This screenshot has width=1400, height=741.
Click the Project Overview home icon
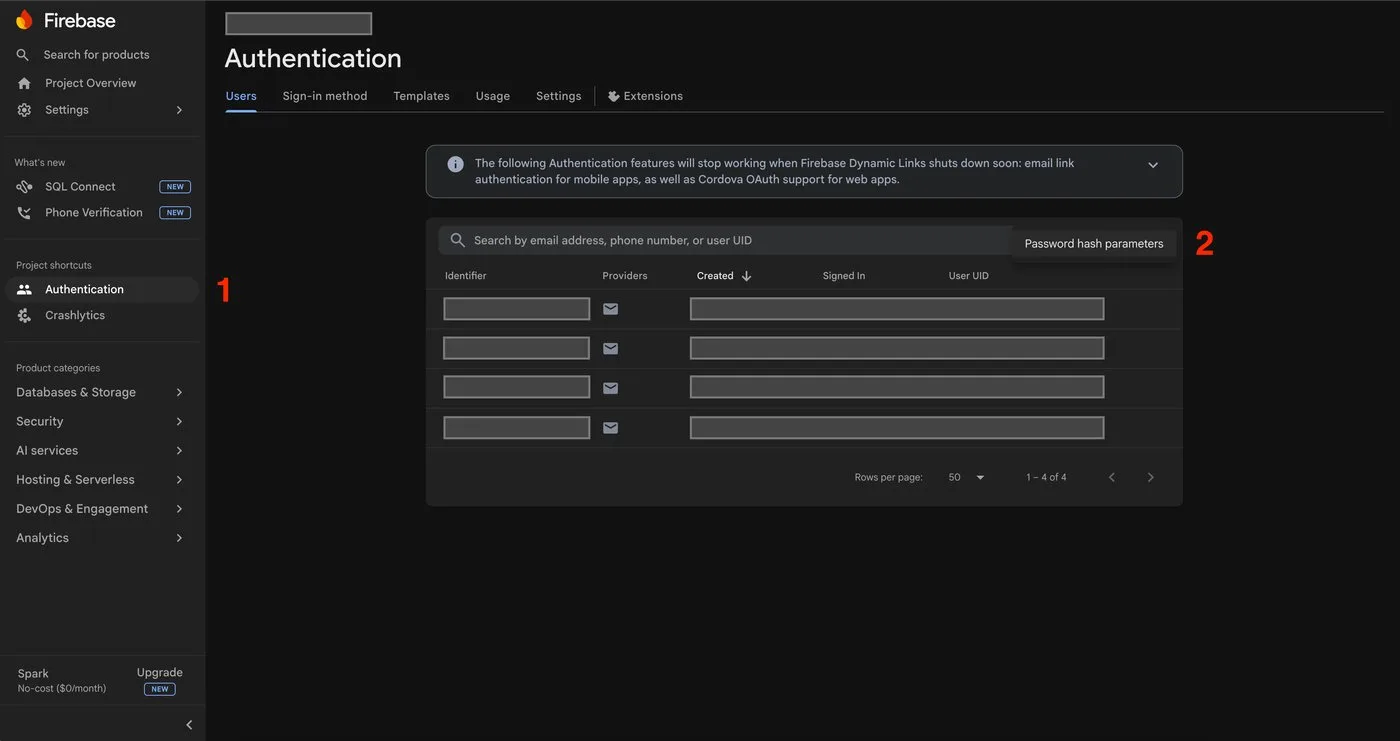tap(24, 83)
